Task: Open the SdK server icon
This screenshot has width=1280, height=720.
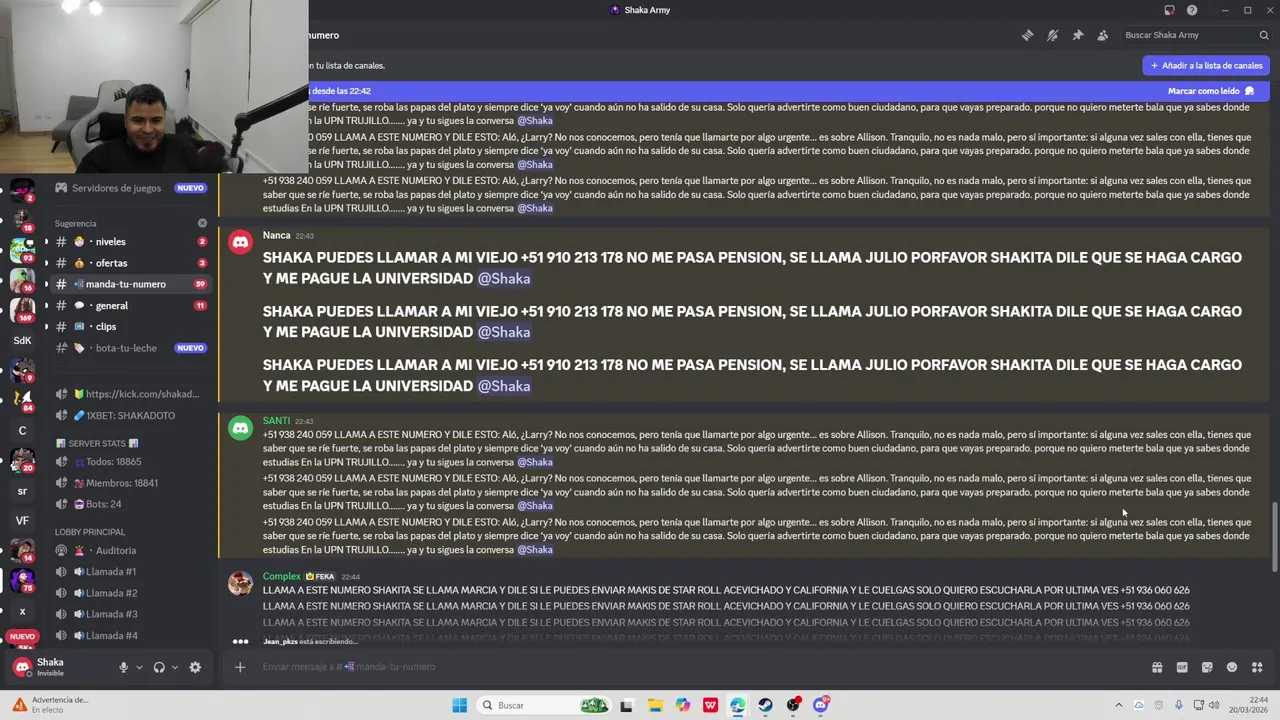Action: (22, 340)
